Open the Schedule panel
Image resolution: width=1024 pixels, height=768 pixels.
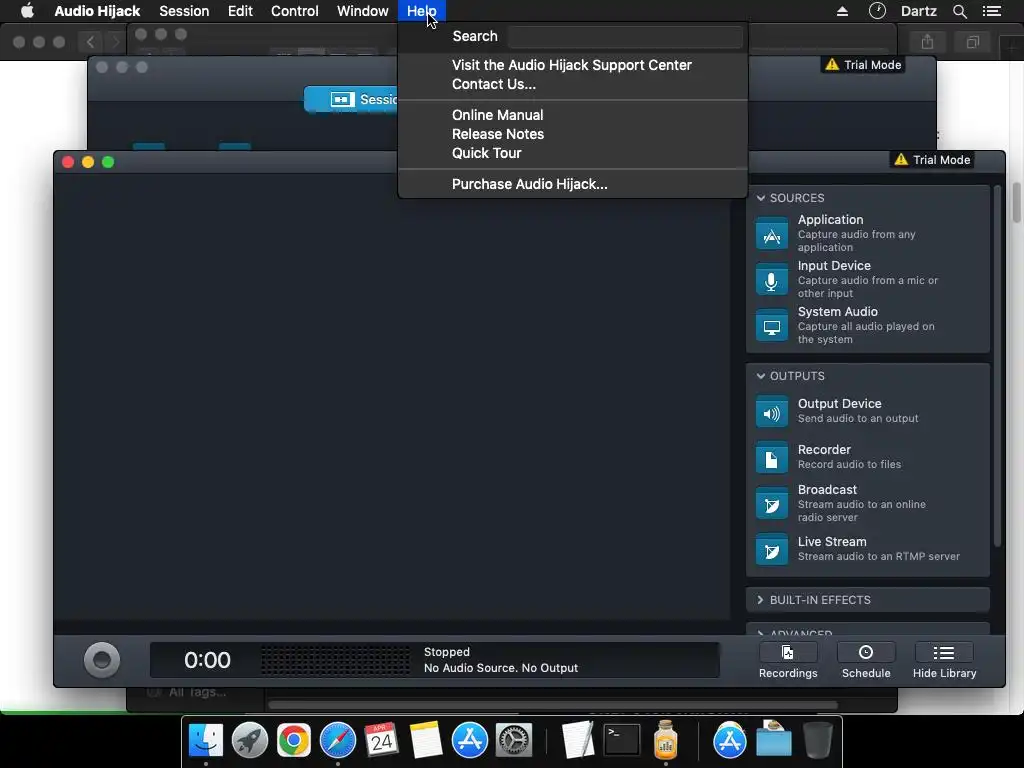tap(866, 660)
